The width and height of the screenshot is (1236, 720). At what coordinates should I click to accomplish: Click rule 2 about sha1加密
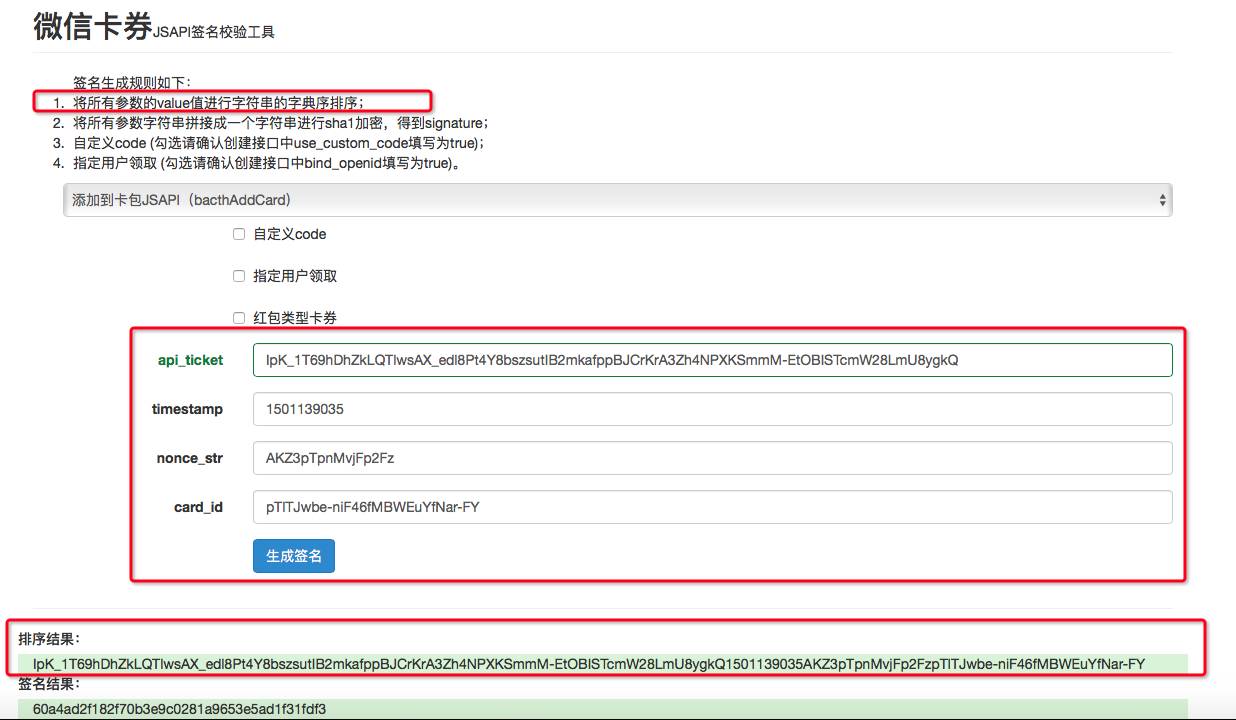281,123
